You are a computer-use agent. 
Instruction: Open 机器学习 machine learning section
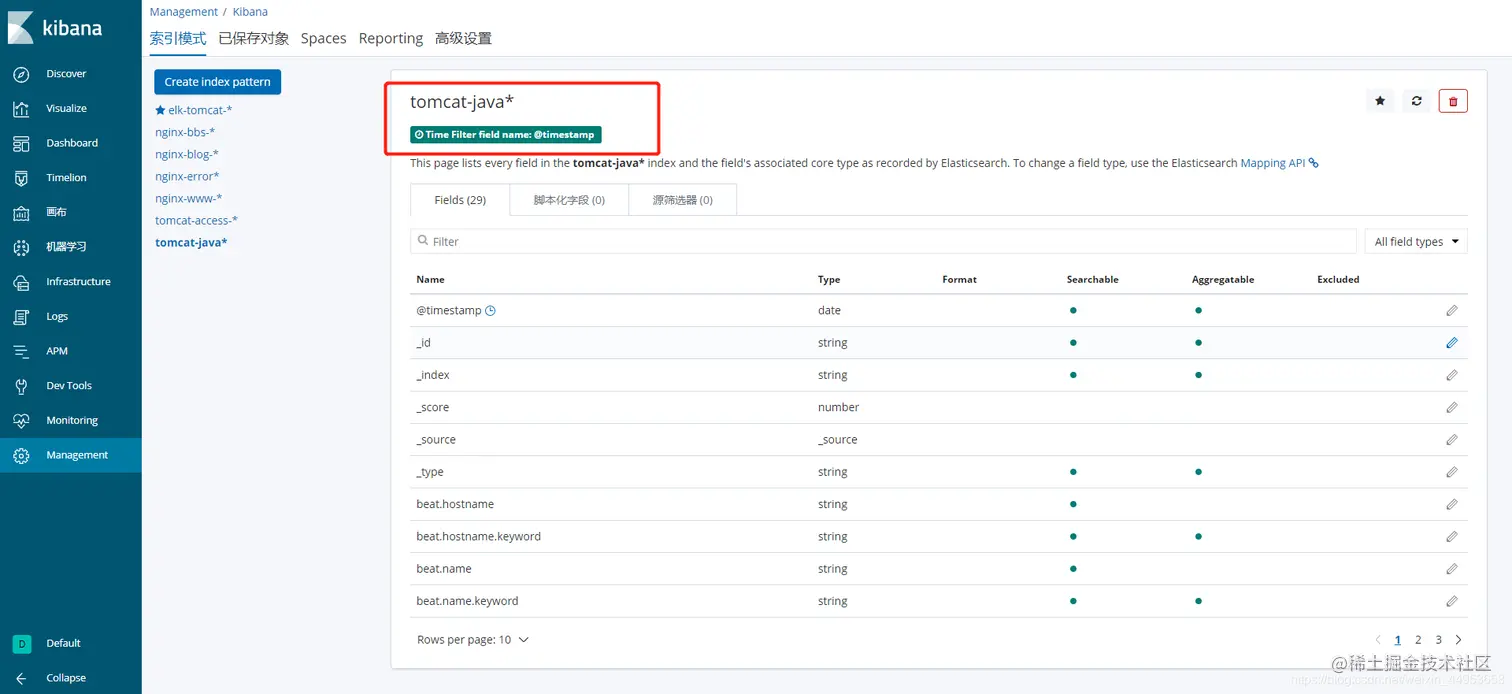[x=66, y=247]
